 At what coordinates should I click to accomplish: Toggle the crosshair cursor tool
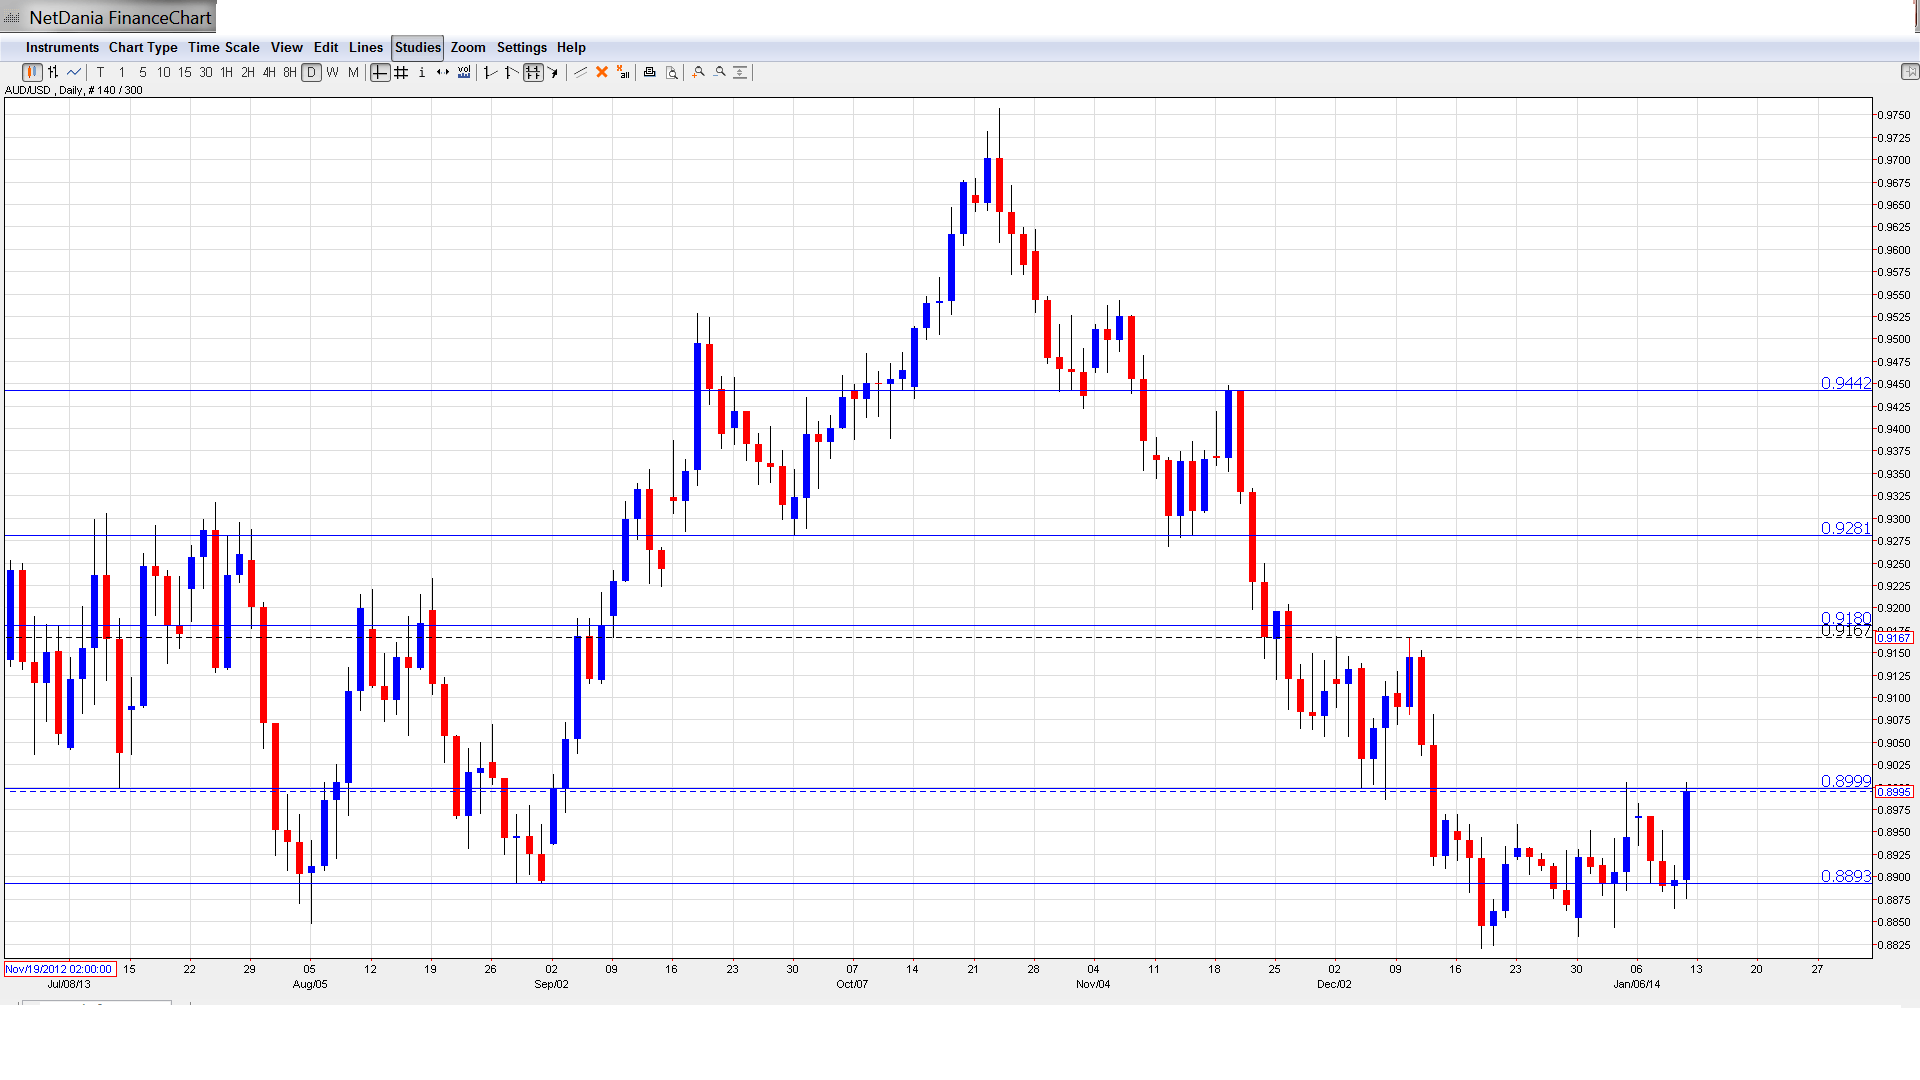coord(380,72)
